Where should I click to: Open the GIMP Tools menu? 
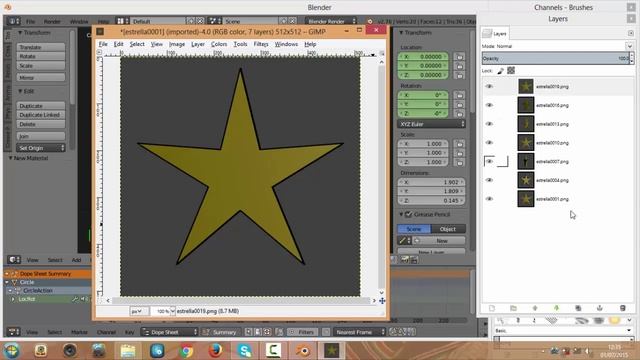coord(240,44)
